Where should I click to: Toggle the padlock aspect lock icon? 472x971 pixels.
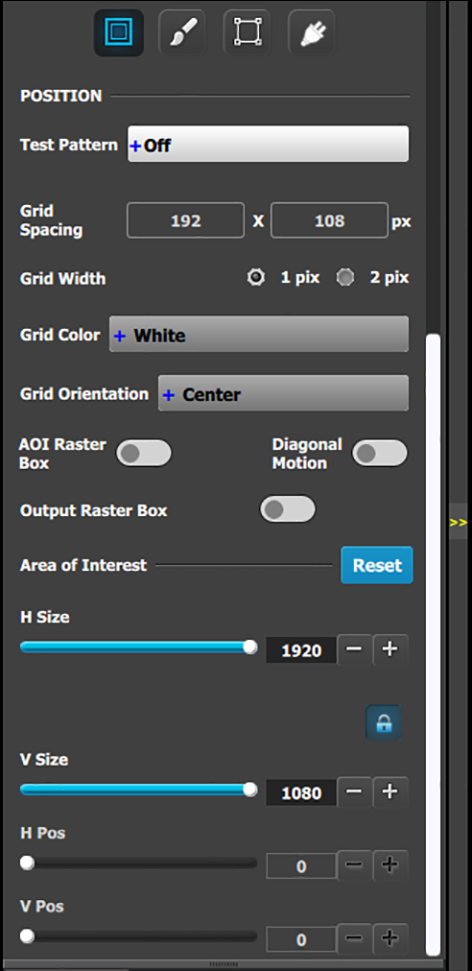point(383,722)
